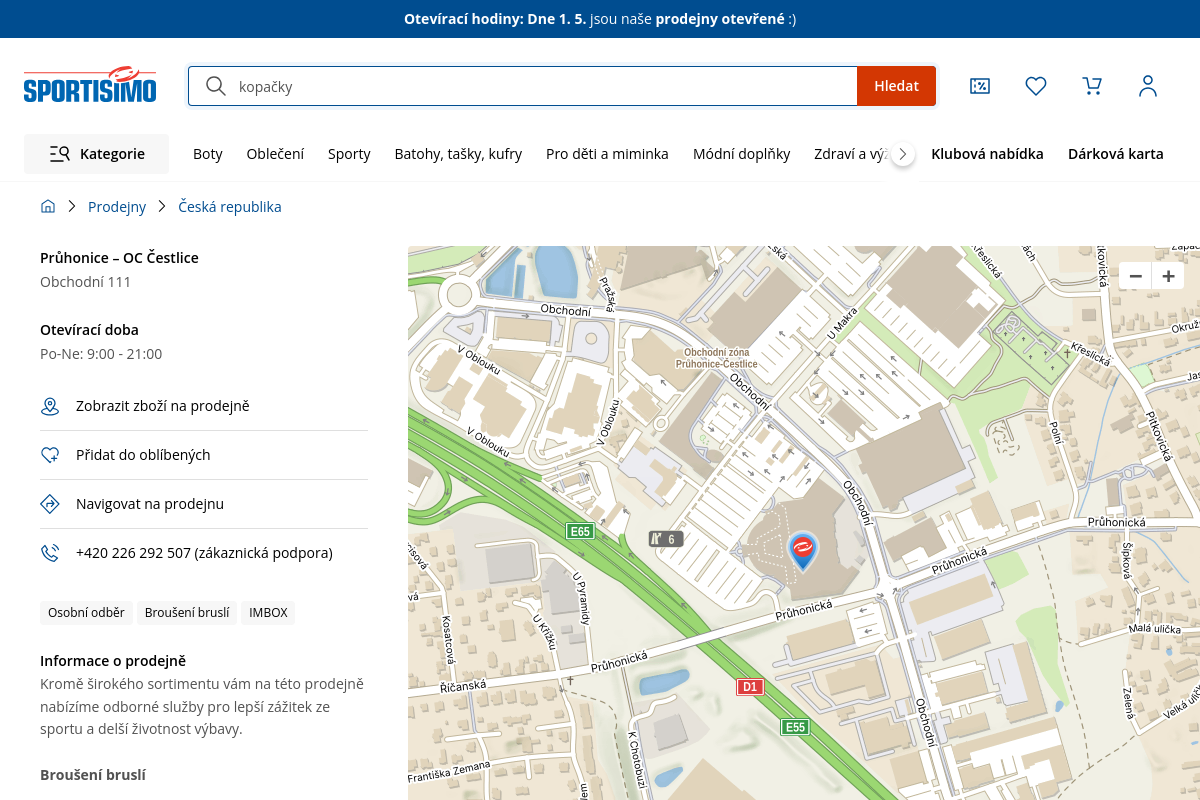Zoom in the map with plus button
This screenshot has width=1200, height=800.
pos(1167,277)
